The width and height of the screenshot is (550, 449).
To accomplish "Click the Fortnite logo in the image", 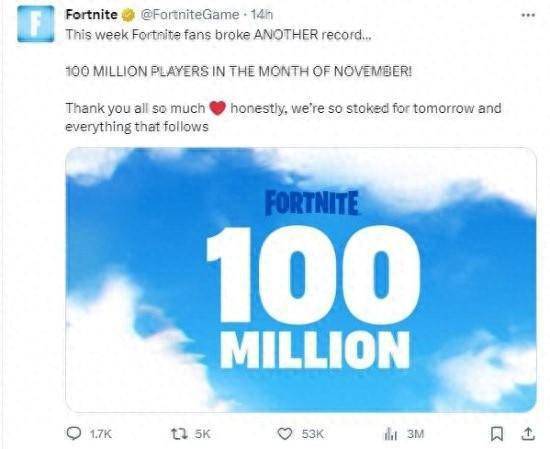I will pyautogui.click(x=312, y=203).
